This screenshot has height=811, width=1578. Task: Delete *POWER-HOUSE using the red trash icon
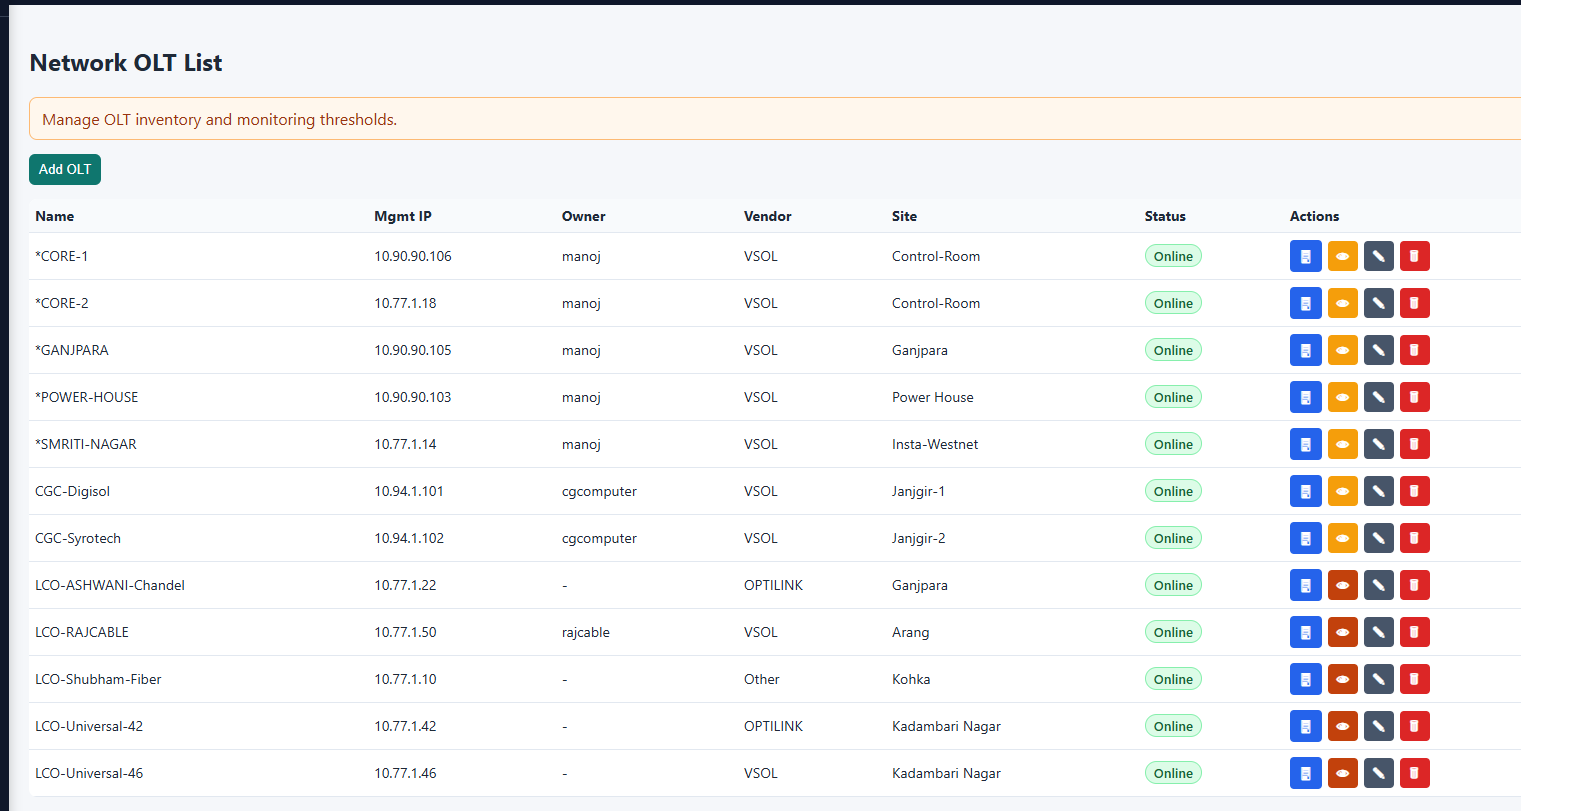[x=1414, y=397]
